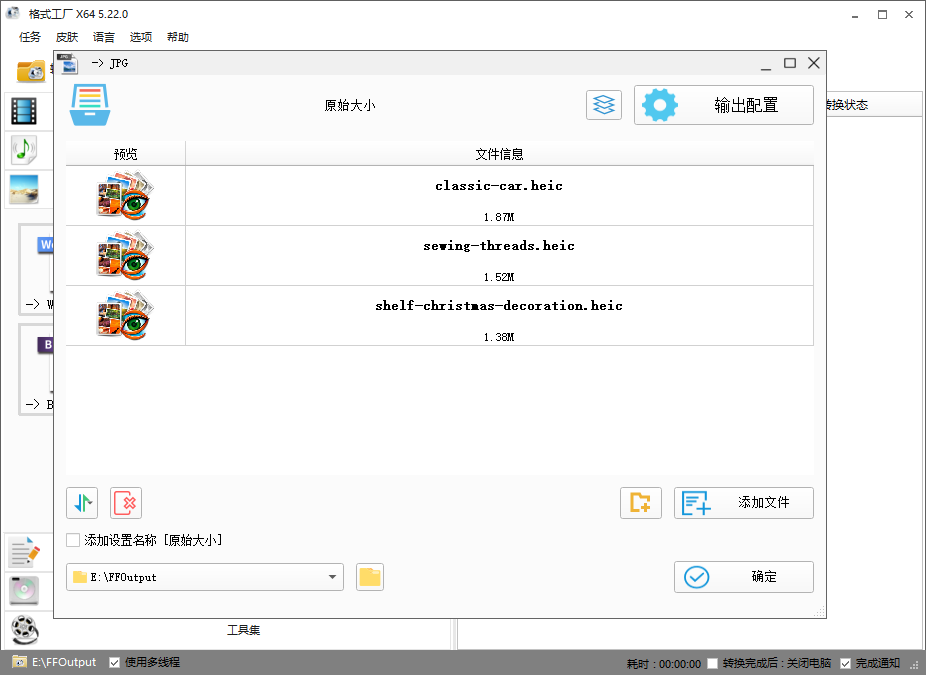The height and width of the screenshot is (675, 926).
Task: Click the 工具集 panel label
Action: [x=243, y=631]
